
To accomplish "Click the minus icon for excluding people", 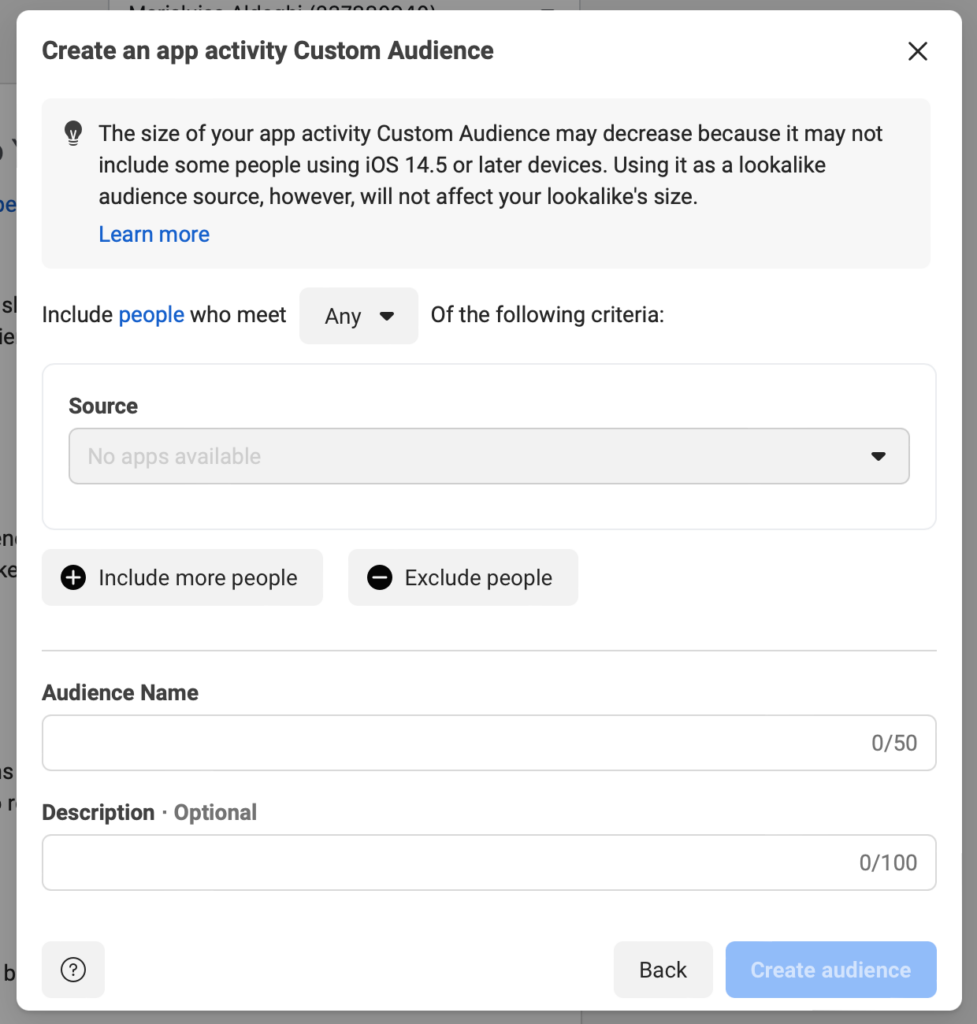I will (x=380, y=578).
